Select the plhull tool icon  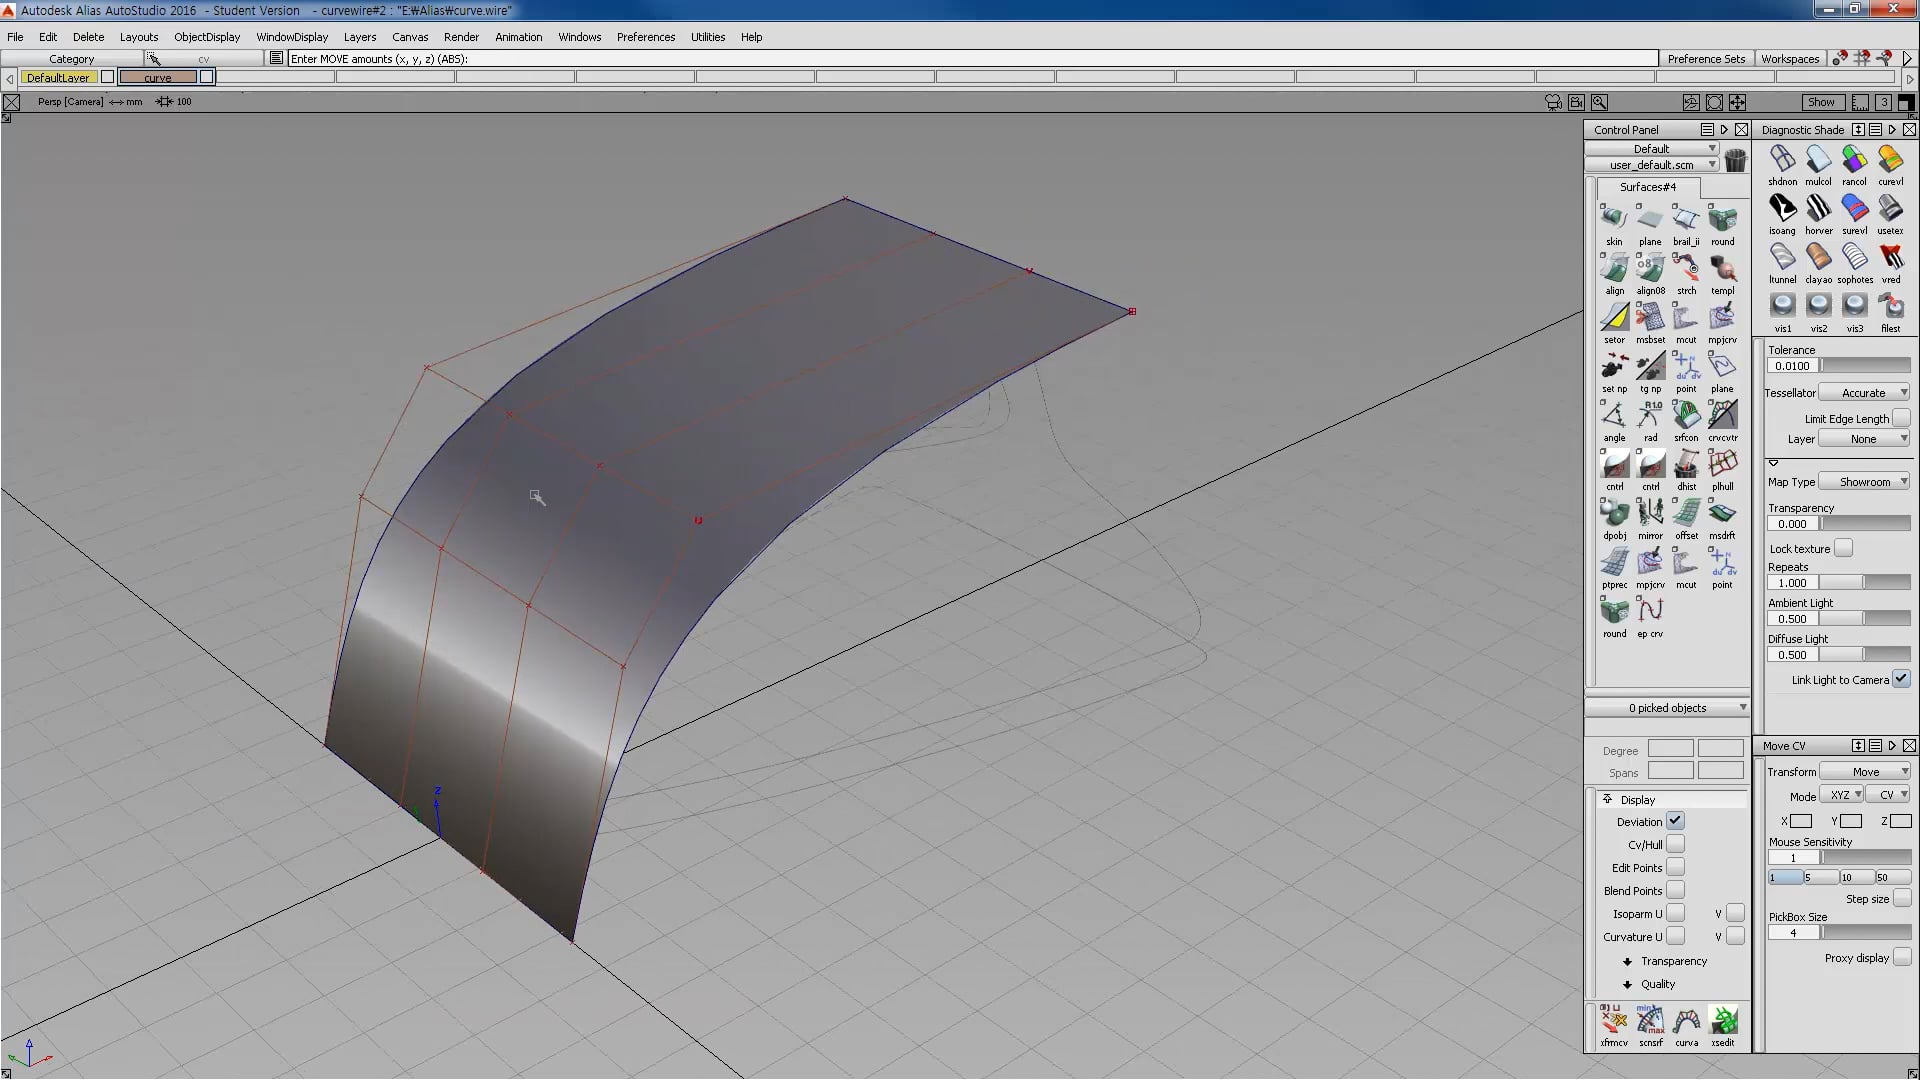point(1722,463)
